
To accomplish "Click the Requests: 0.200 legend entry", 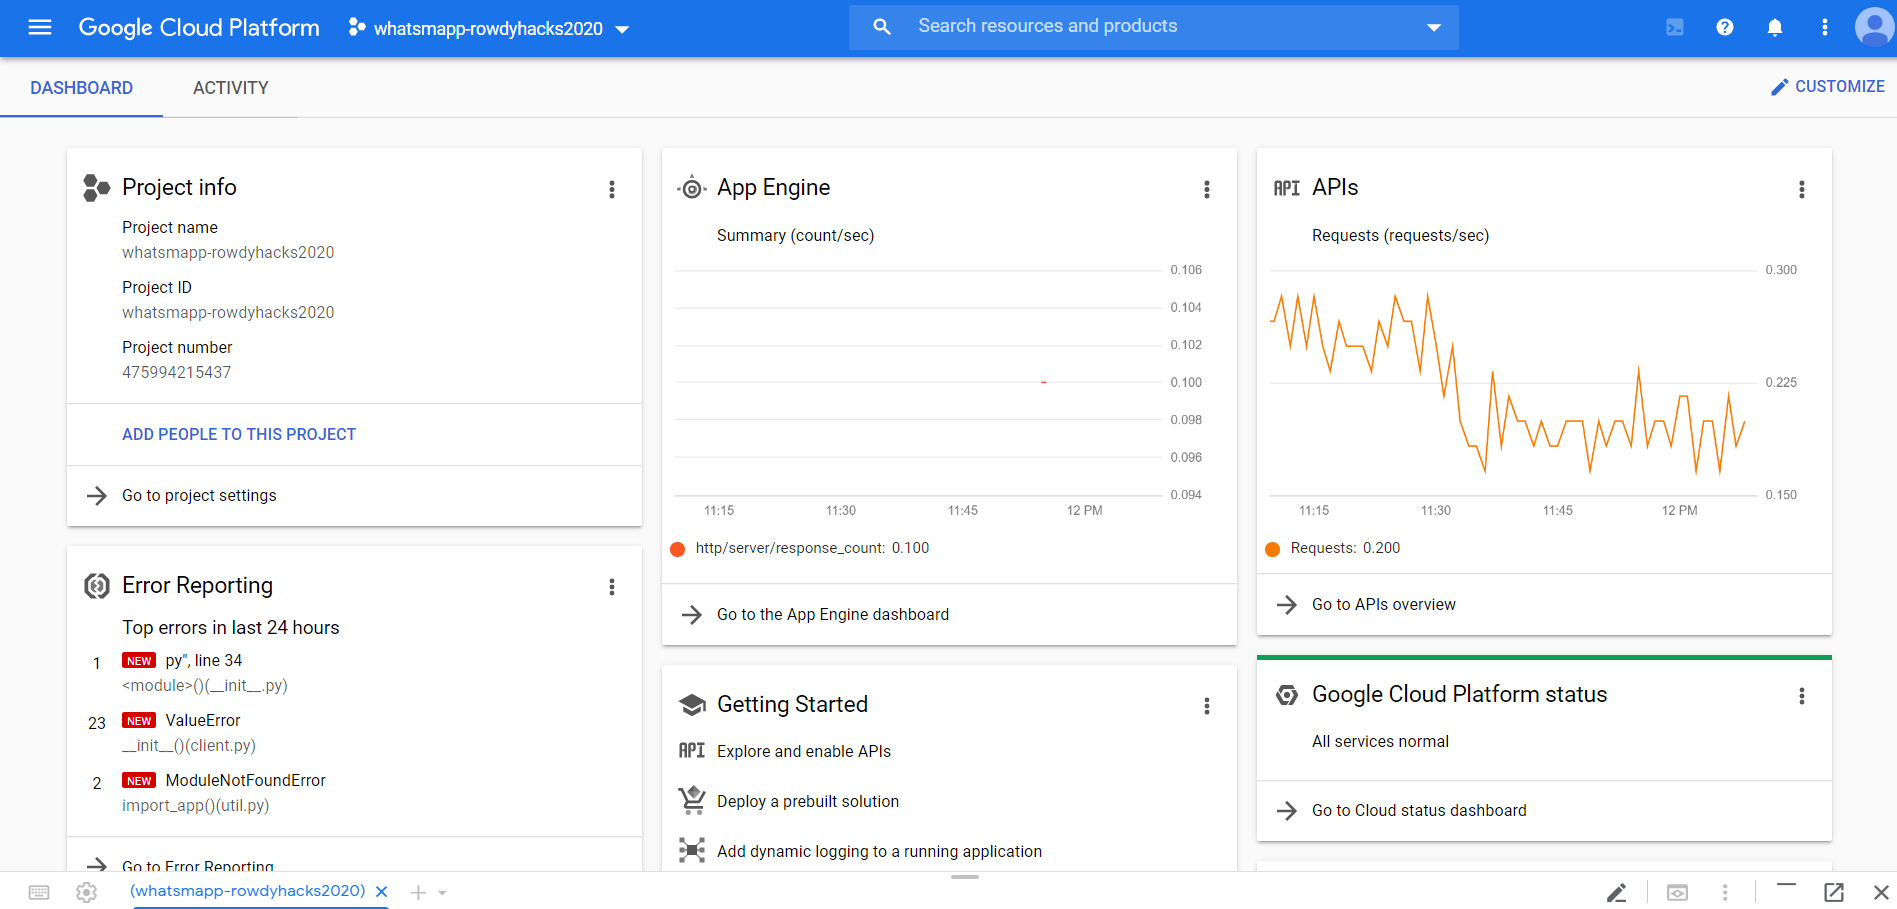I will pyautogui.click(x=1333, y=548).
